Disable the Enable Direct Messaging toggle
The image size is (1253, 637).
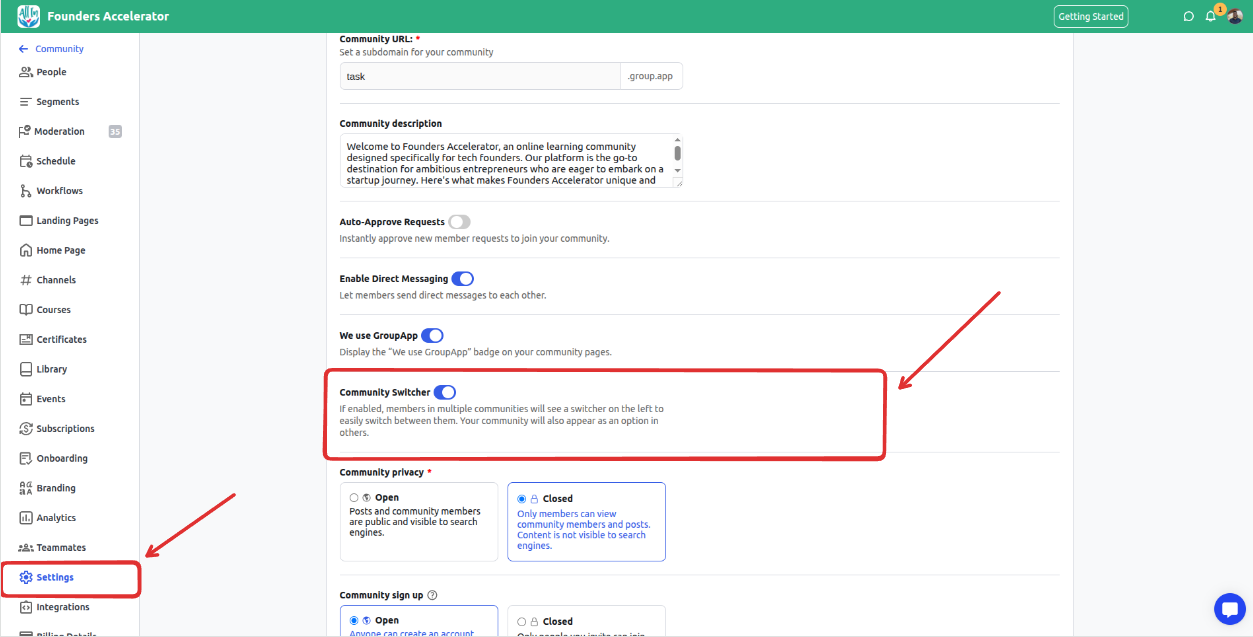(463, 279)
